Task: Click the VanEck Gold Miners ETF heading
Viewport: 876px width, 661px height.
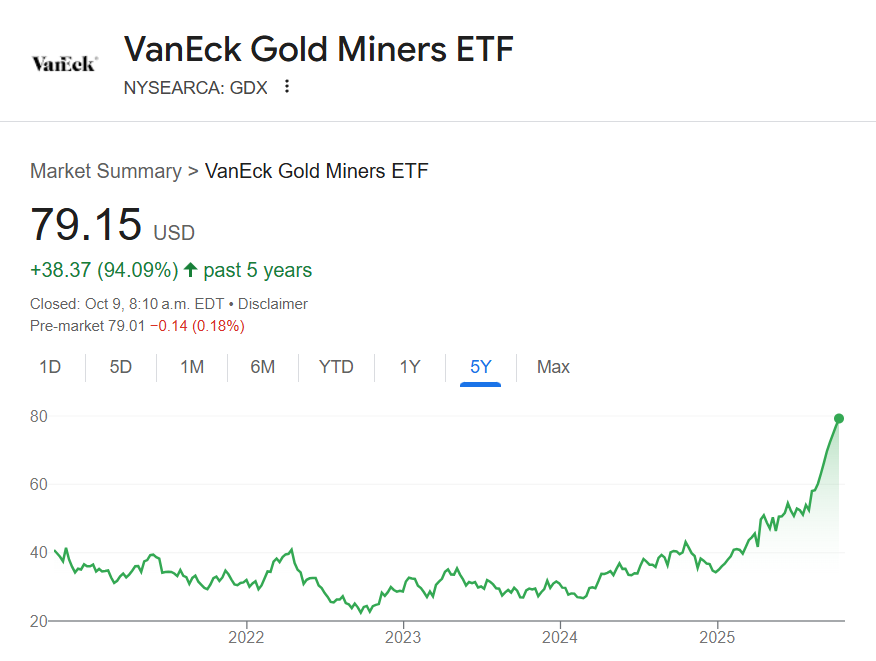Action: pyautogui.click(x=318, y=49)
